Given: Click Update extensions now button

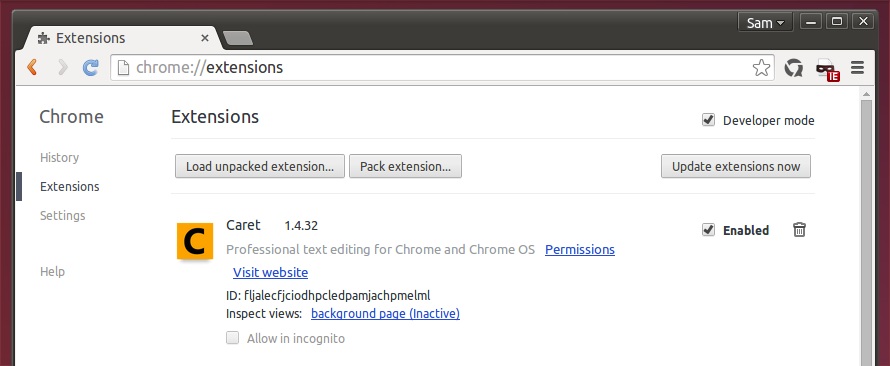Looking at the screenshot, I should [x=736, y=166].
